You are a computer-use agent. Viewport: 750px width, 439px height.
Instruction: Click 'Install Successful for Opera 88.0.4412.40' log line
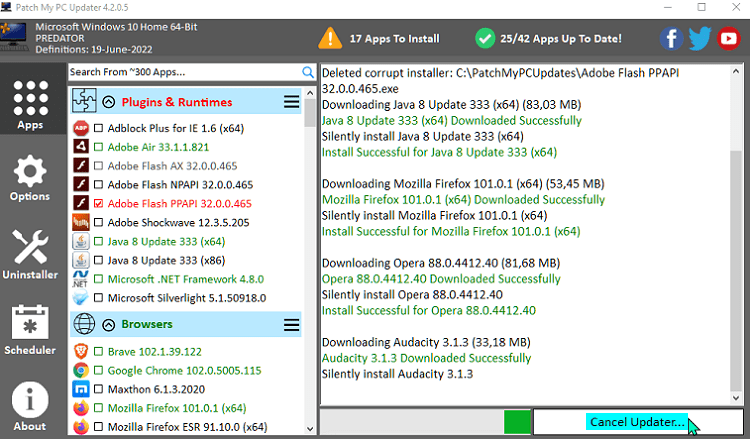429,310
